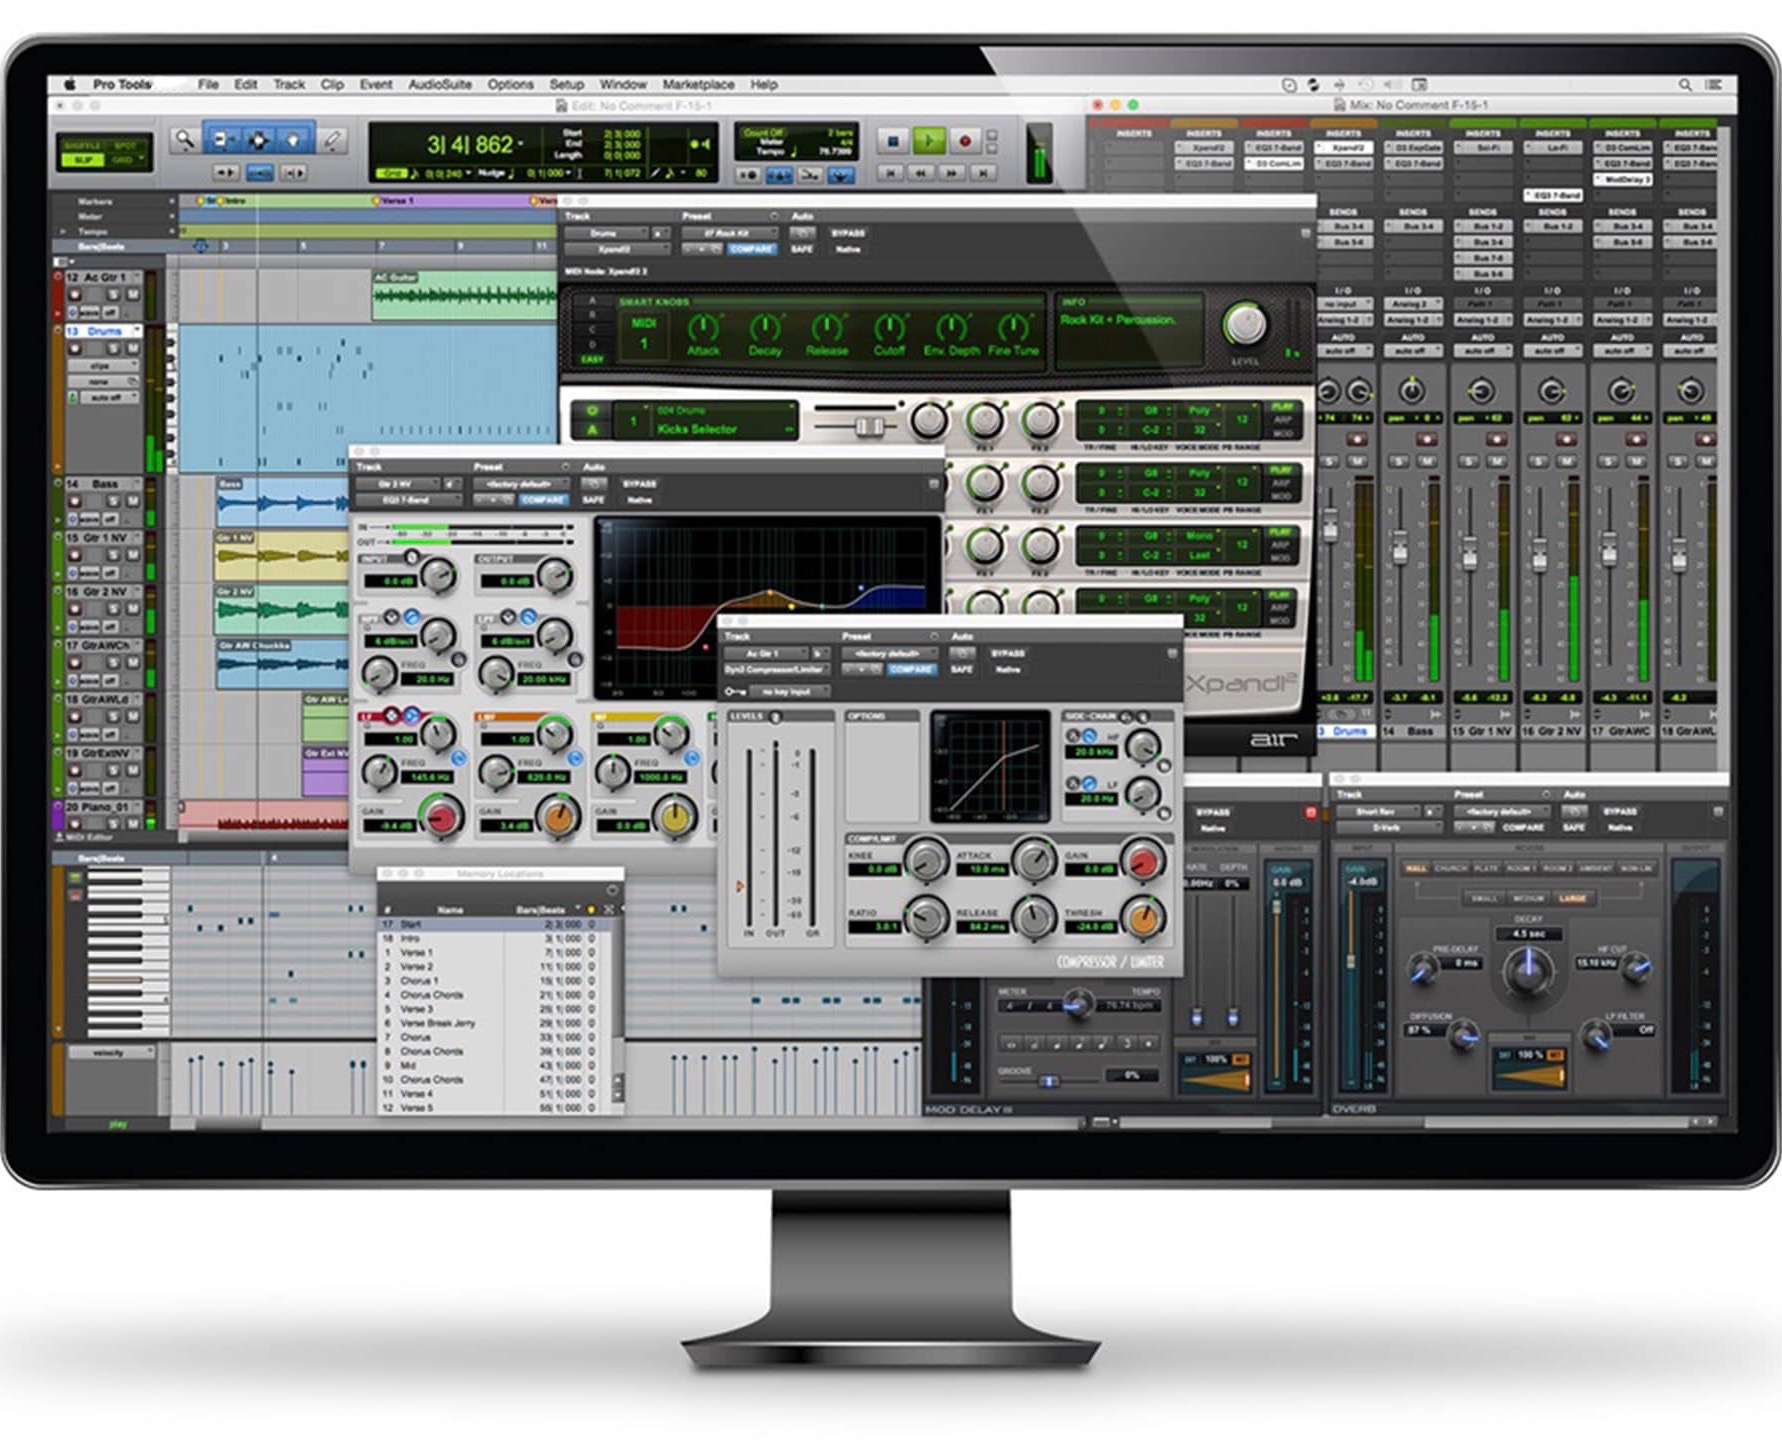
Task: Mute the 15 Gtr 1 NV track
Action: tap(131, 555)
